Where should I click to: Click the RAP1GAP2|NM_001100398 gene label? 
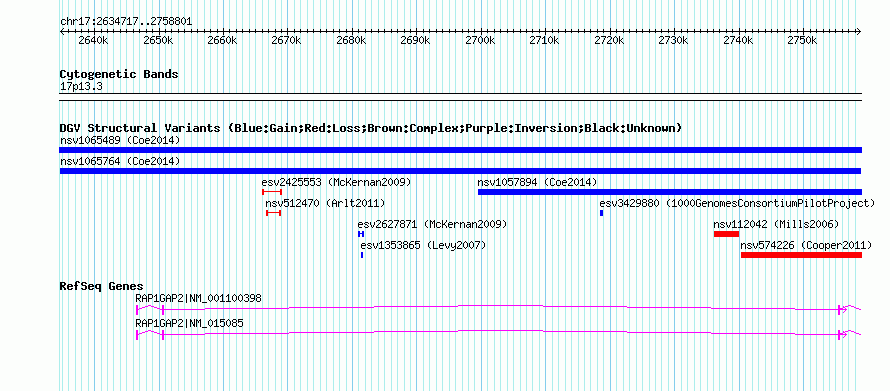[198, 298]
